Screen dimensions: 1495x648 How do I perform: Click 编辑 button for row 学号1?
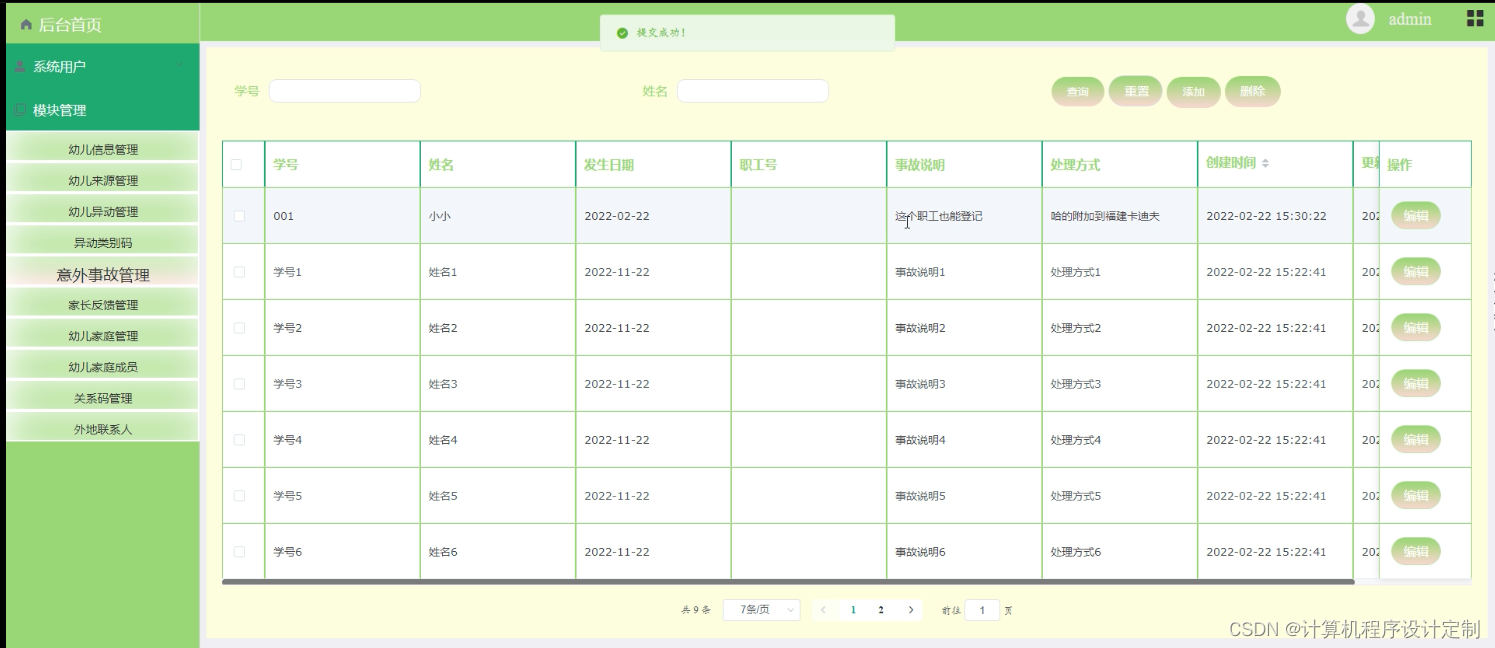(x=1415, y=272)
